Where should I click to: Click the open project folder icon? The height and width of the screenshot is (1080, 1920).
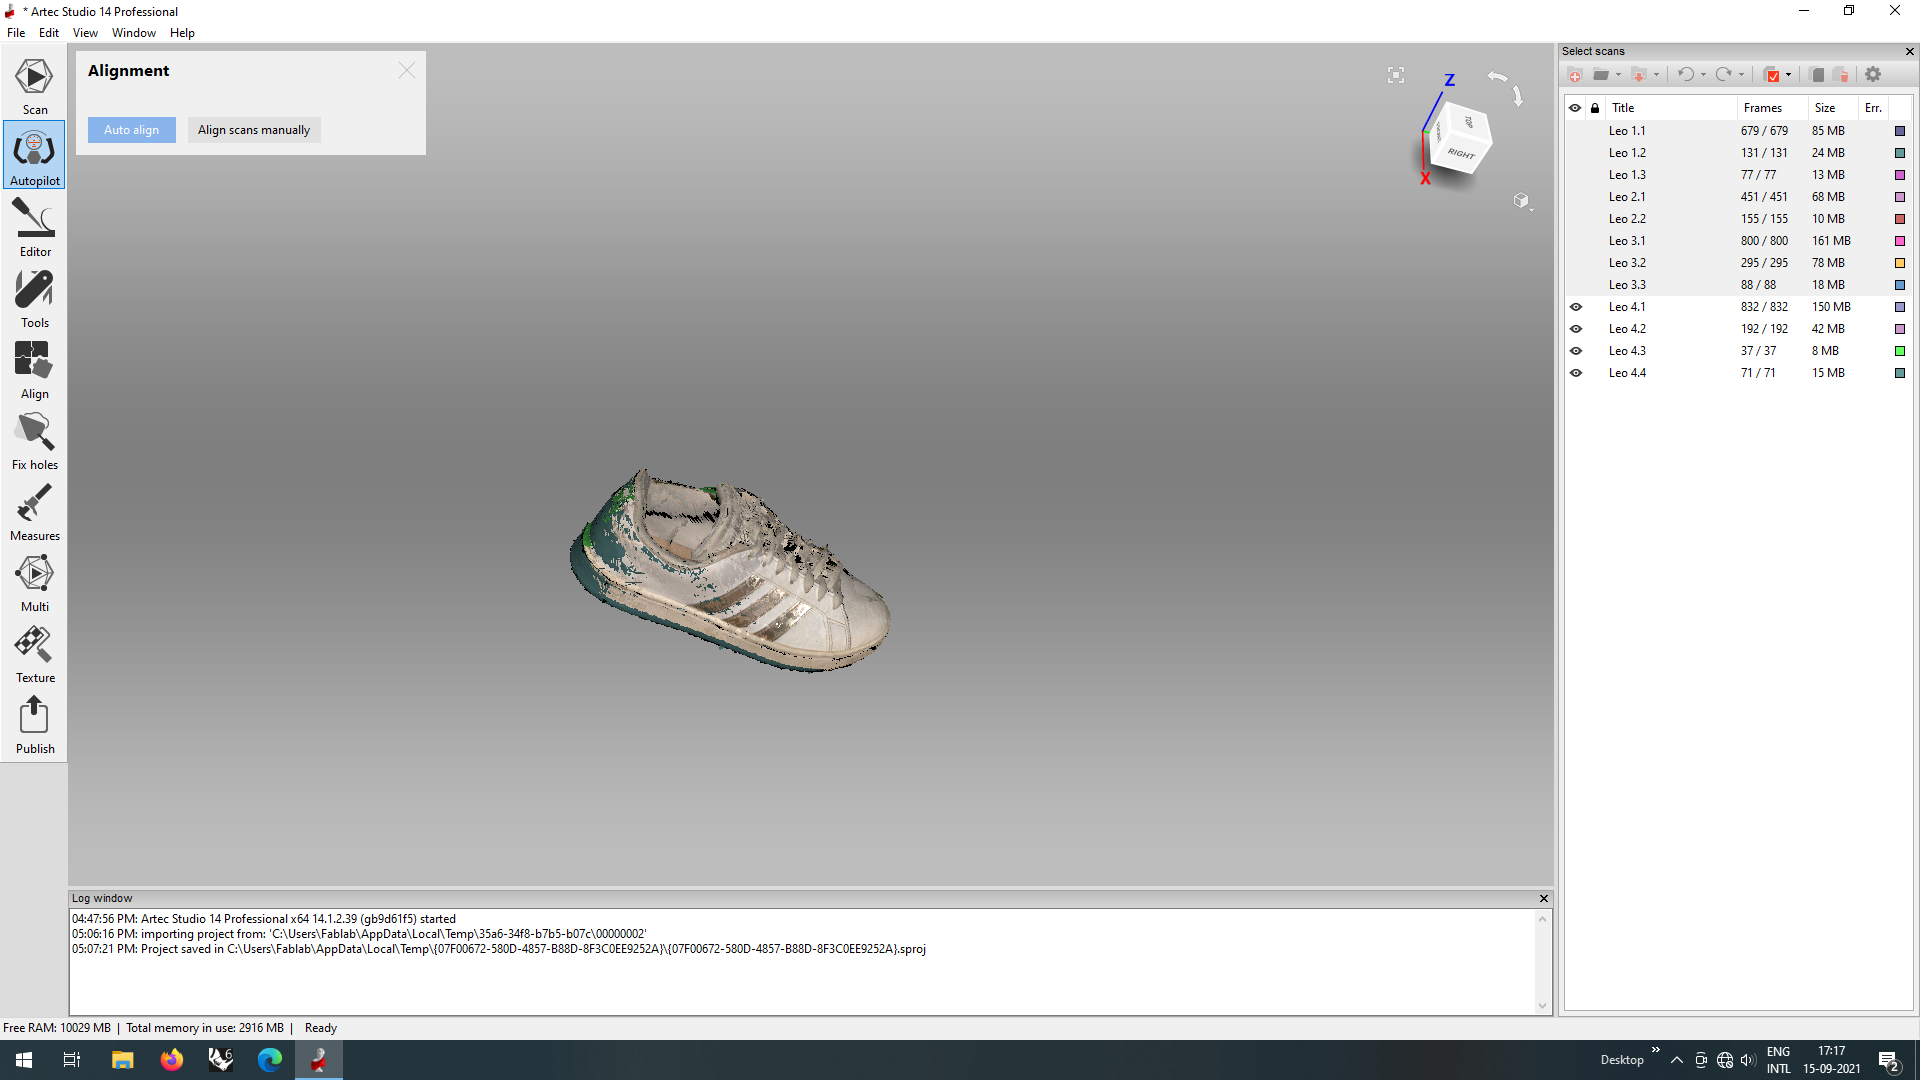pyautogui.click(x=1601, y=75)
